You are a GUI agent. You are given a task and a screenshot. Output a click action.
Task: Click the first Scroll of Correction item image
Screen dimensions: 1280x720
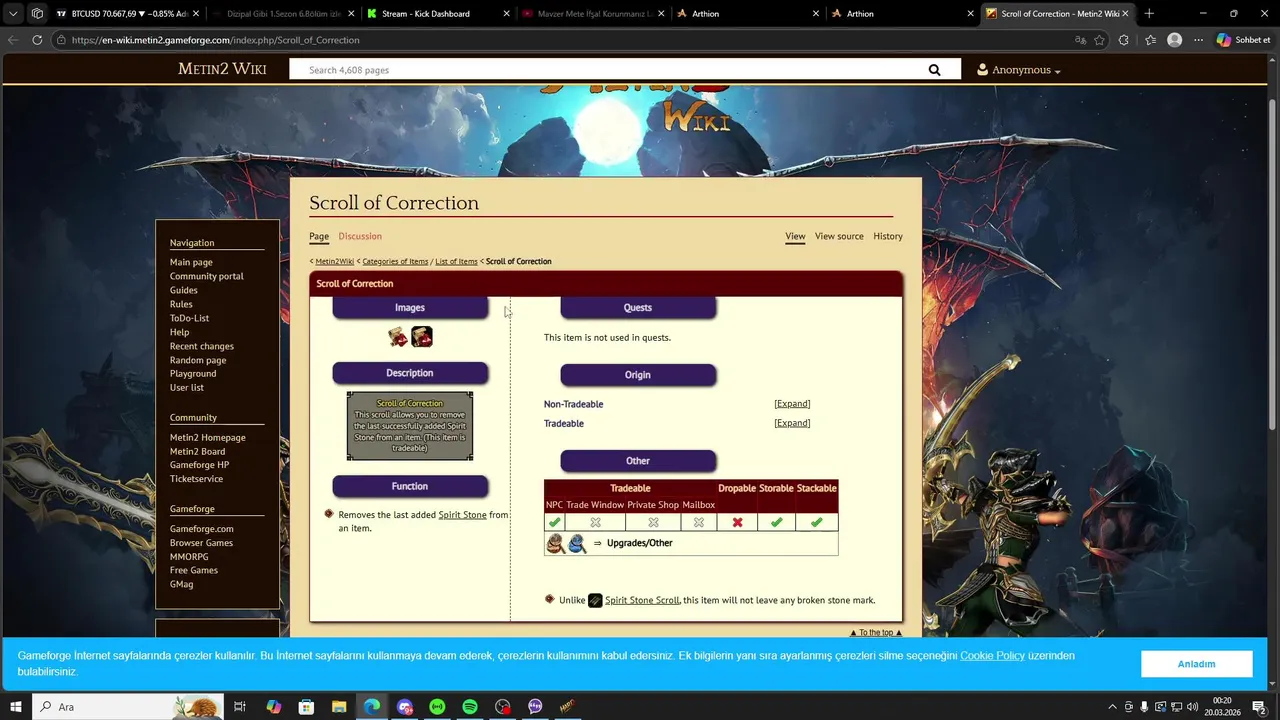(x=398, y=337)
